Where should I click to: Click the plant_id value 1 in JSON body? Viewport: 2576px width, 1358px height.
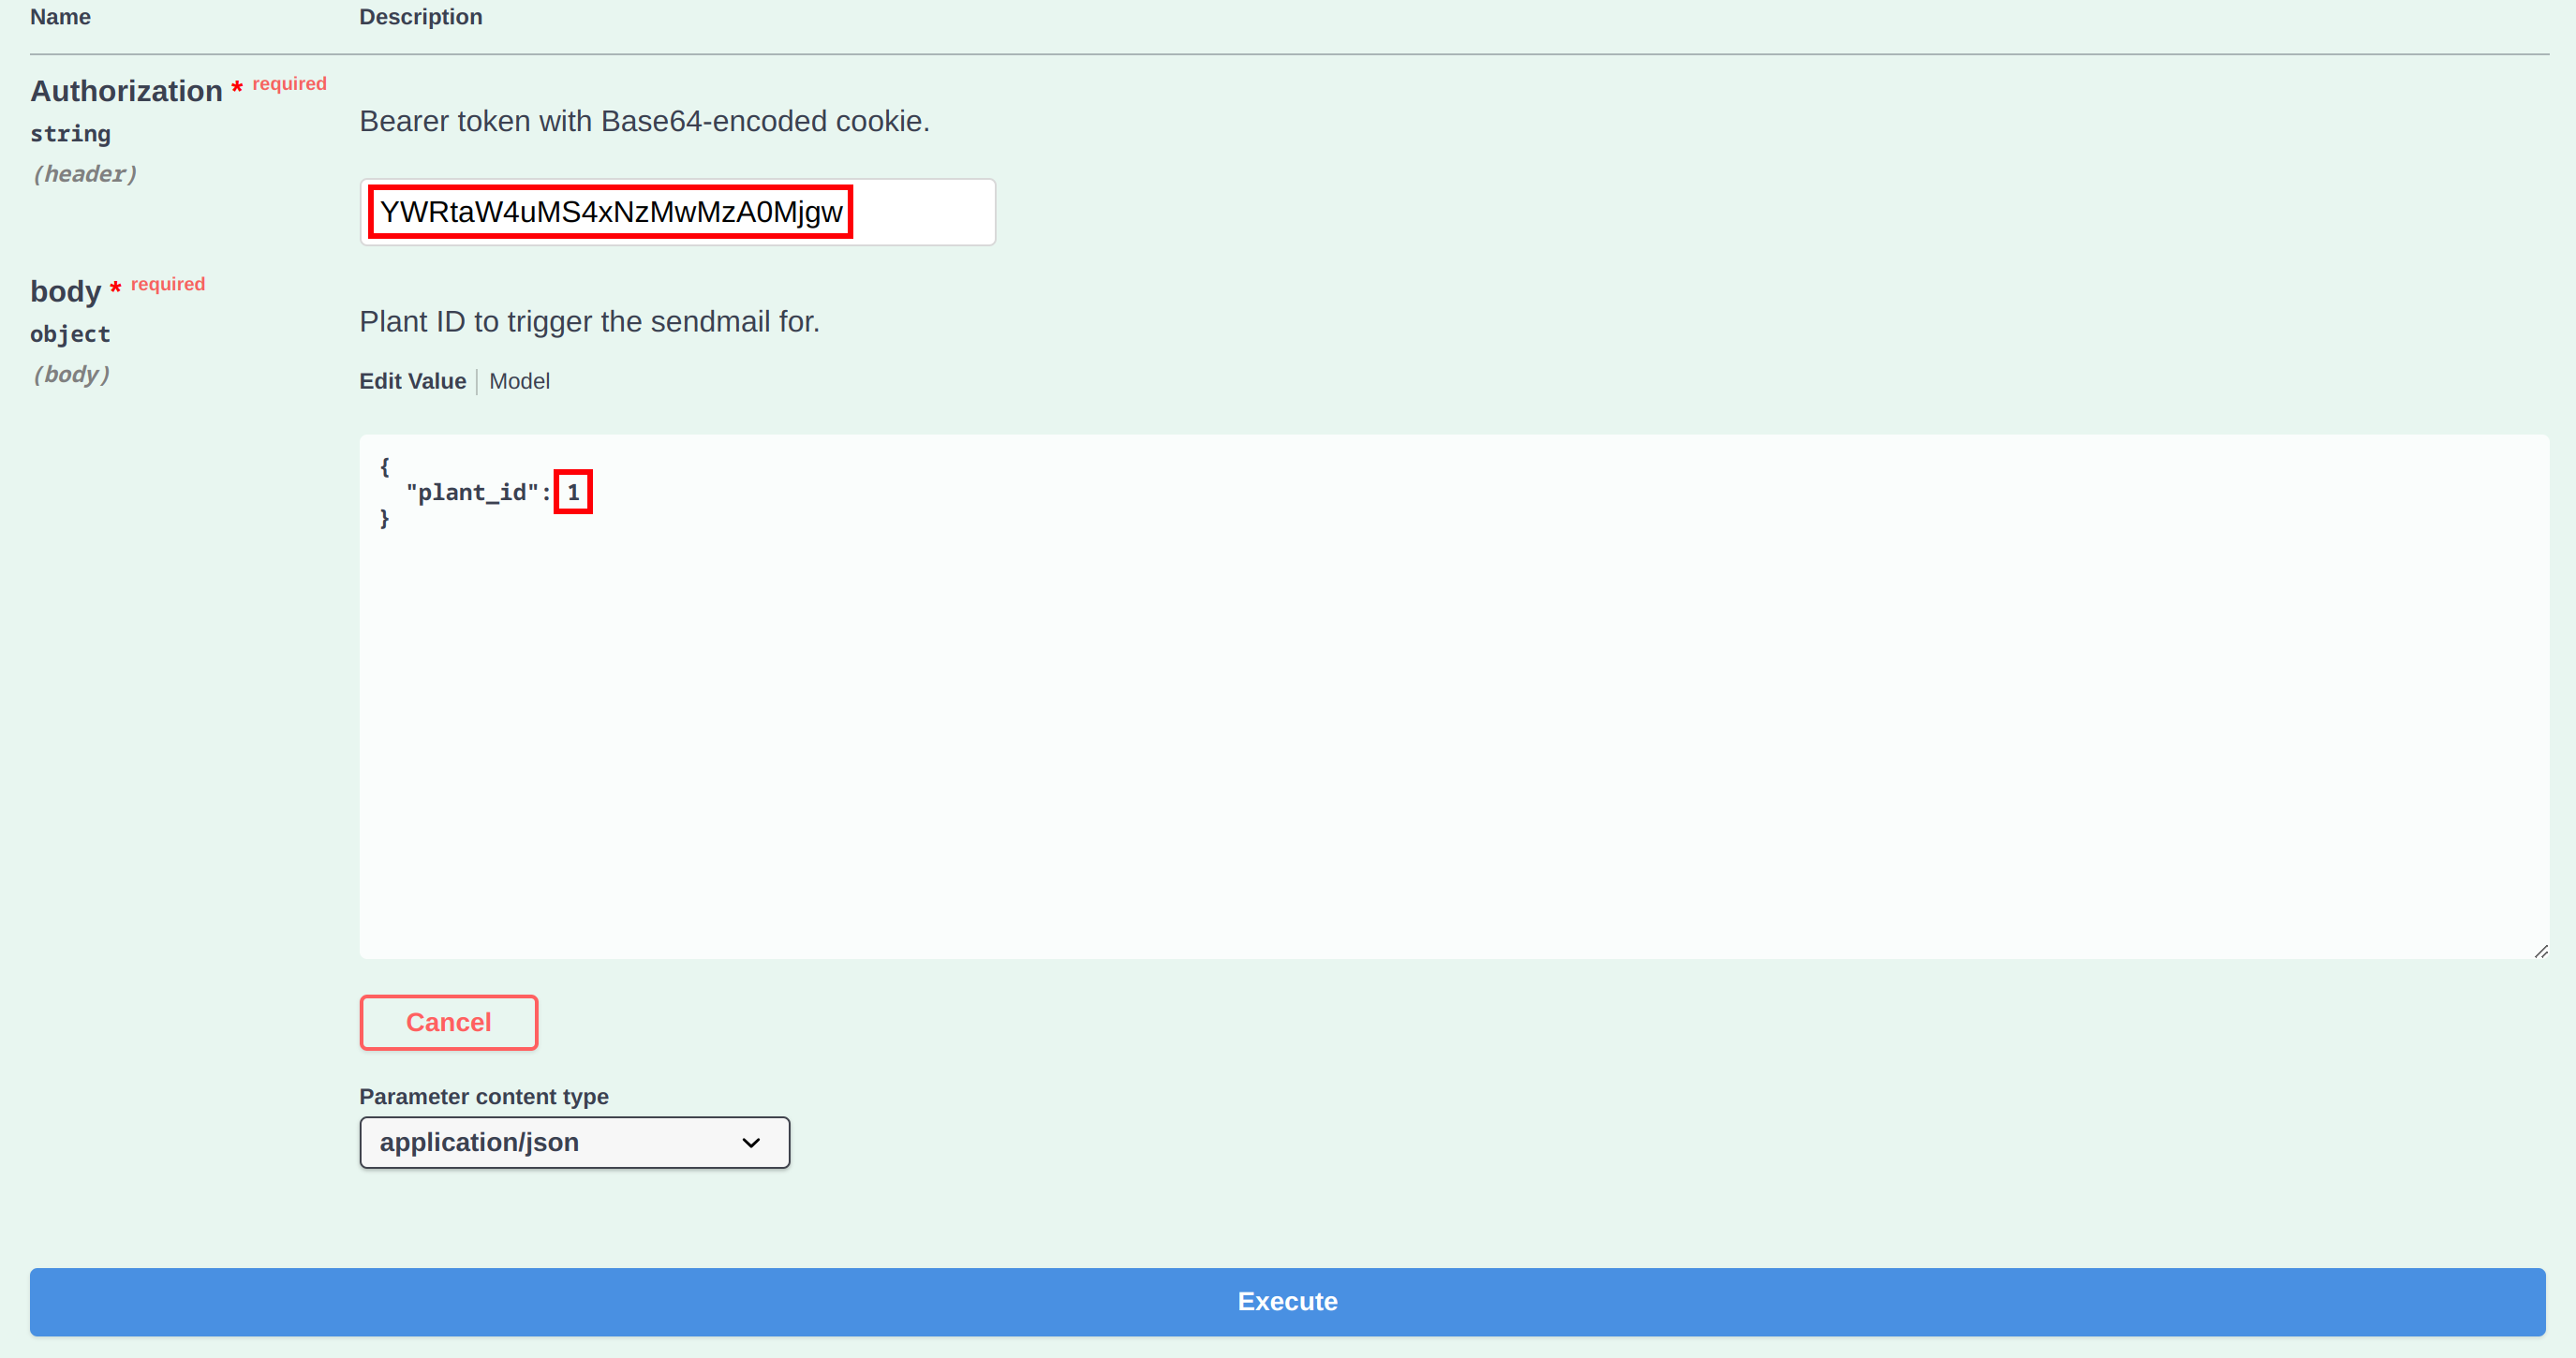(573, 492)
